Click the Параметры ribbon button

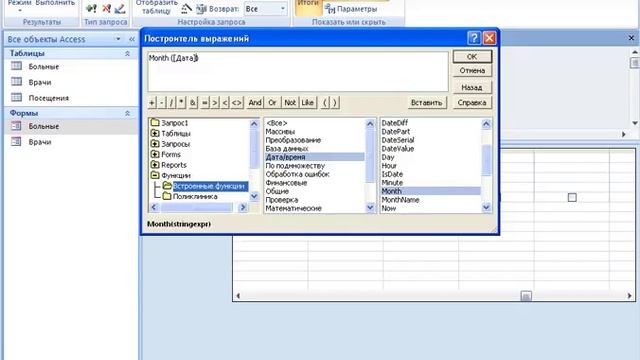(x=351, y=9)
